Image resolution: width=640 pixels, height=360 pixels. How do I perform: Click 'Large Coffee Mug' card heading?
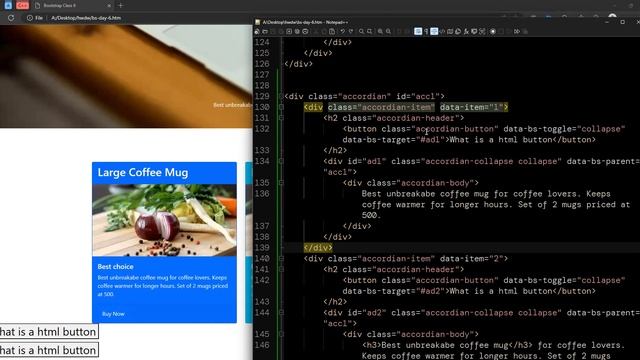pyautogui.click(x=143, y=172)
